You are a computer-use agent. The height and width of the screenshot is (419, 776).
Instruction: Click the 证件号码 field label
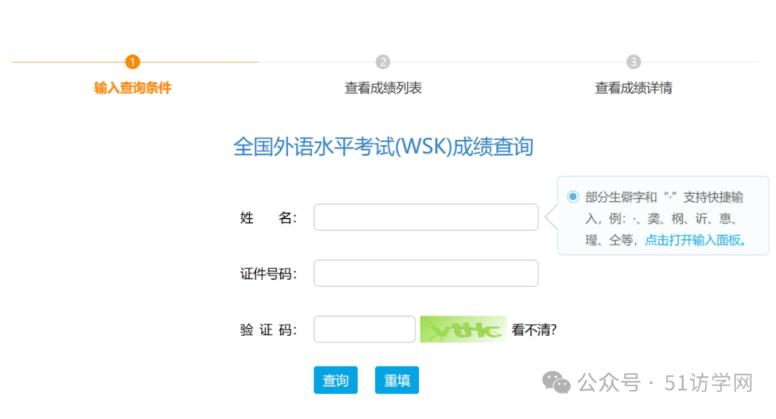point(268,273)
